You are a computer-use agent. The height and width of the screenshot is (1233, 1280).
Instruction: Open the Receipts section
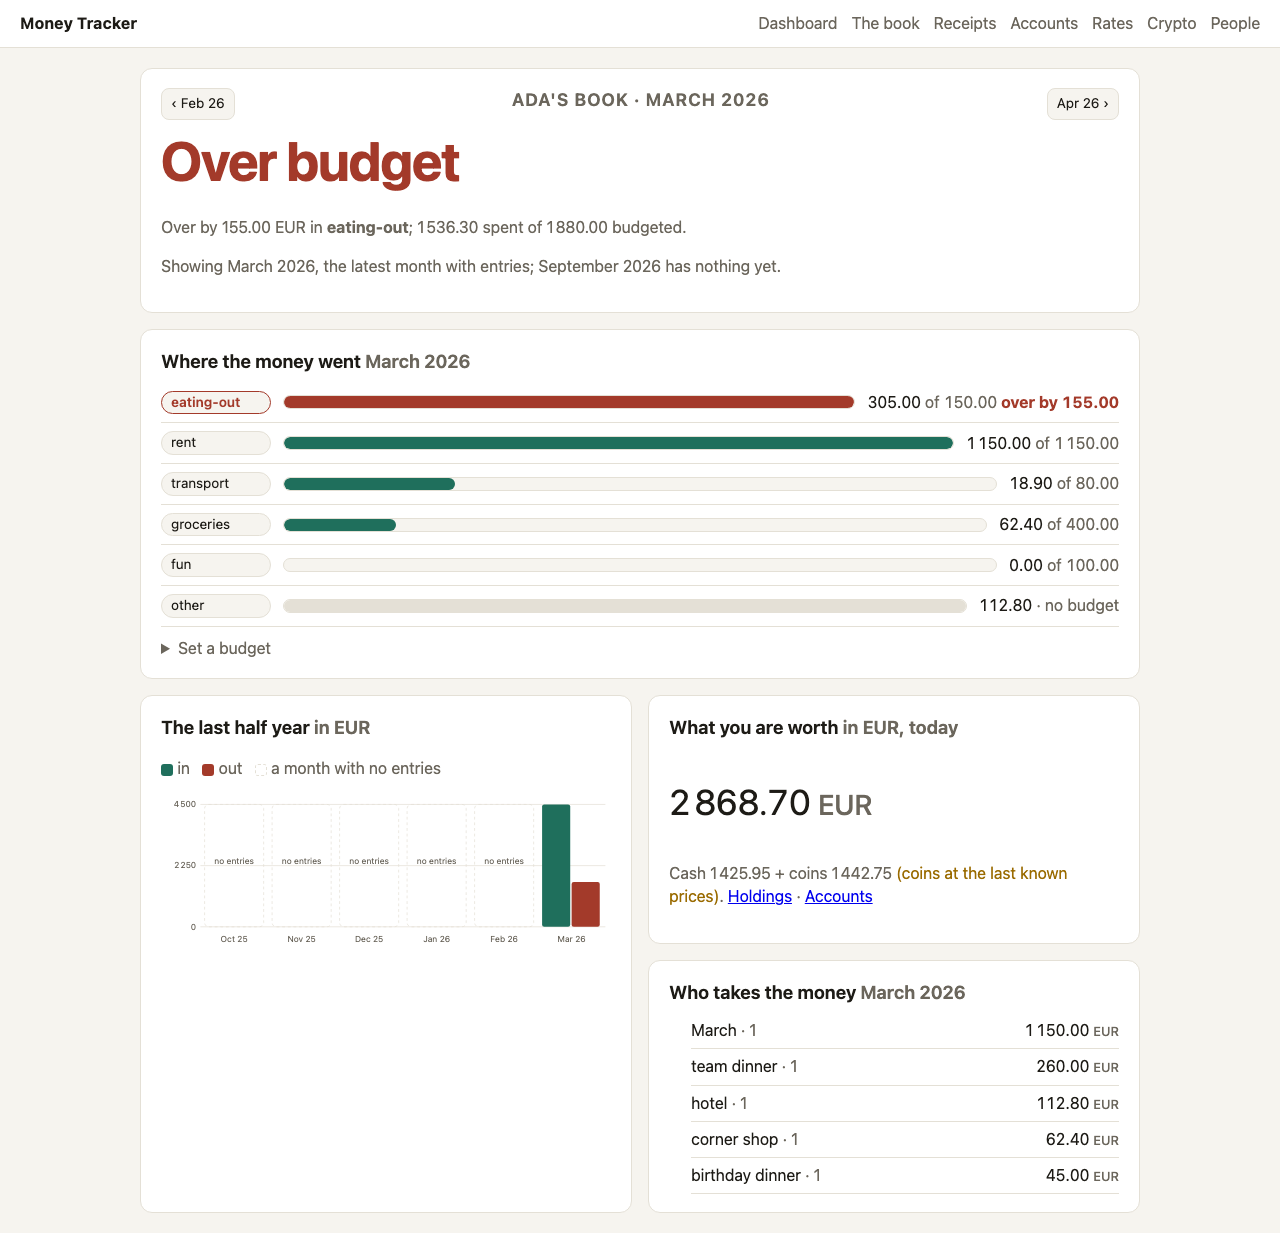[964, 23]
